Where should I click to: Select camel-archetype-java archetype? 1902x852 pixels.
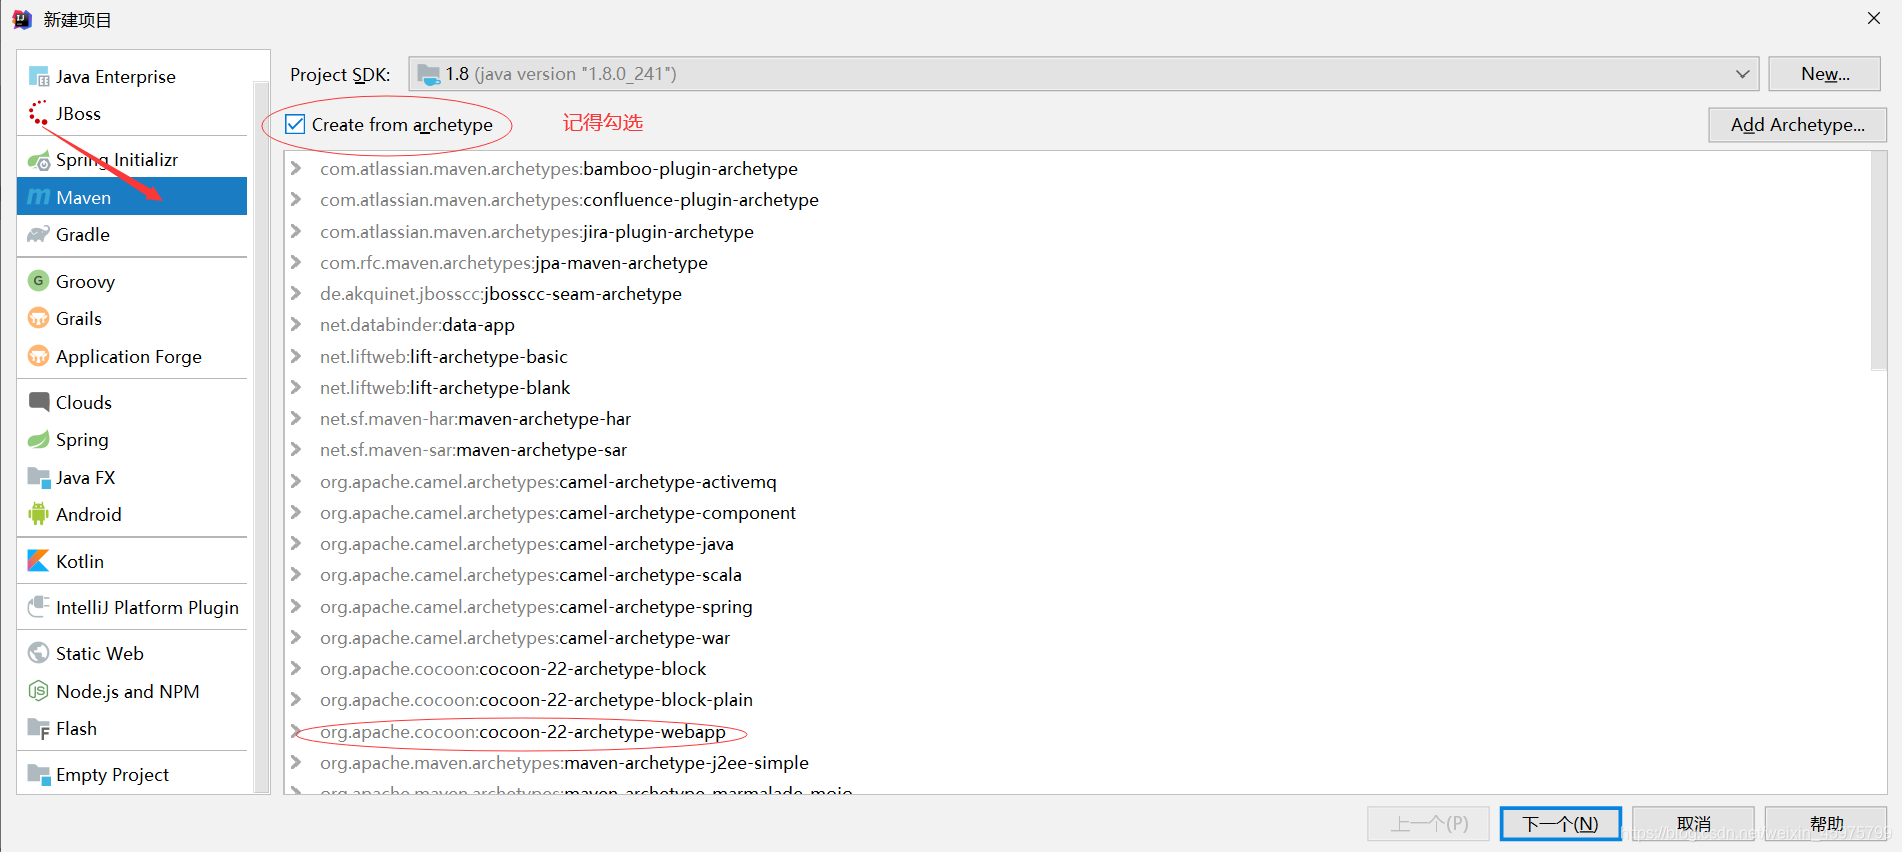(x=527, y=543)
